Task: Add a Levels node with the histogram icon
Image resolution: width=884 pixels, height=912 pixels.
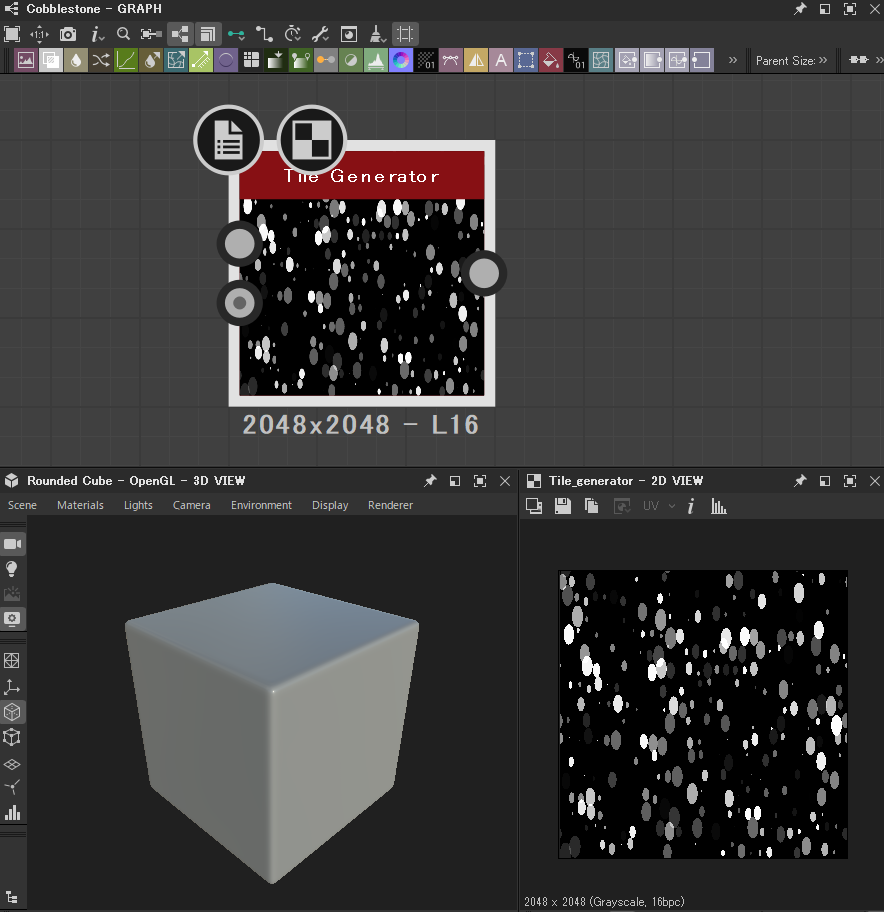Action: point(376,60)
